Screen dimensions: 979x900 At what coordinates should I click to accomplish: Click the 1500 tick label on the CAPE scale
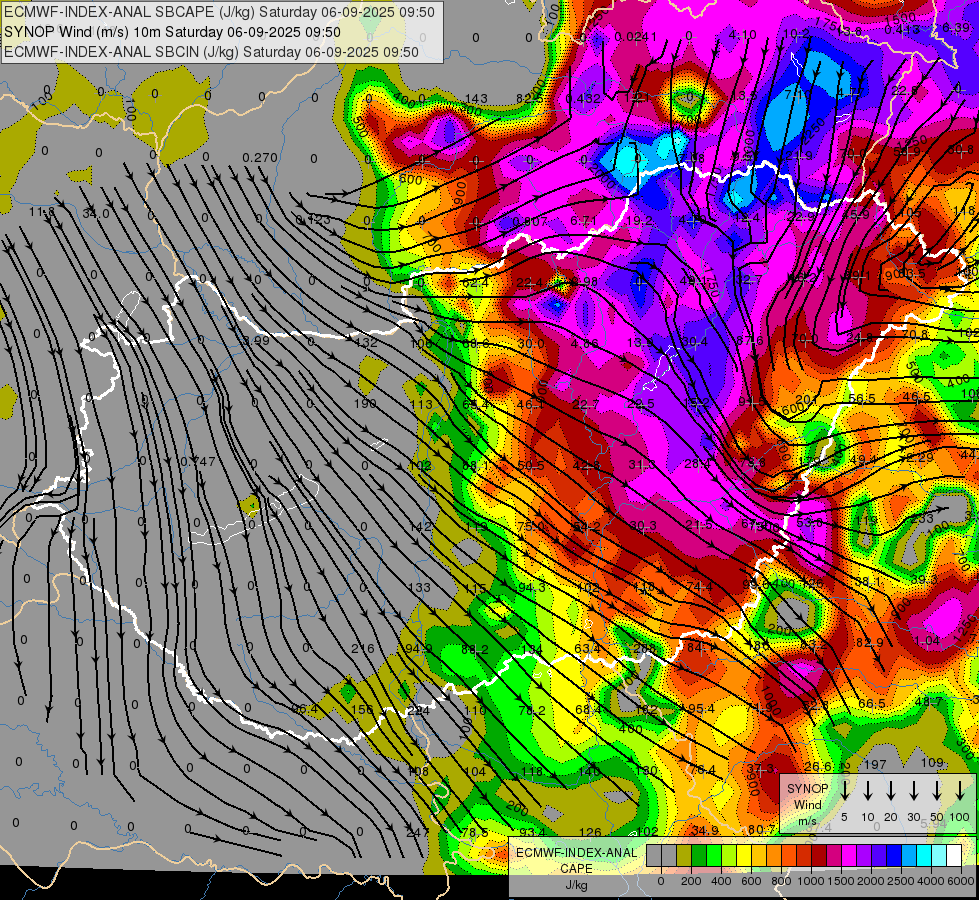click(841, 881)
